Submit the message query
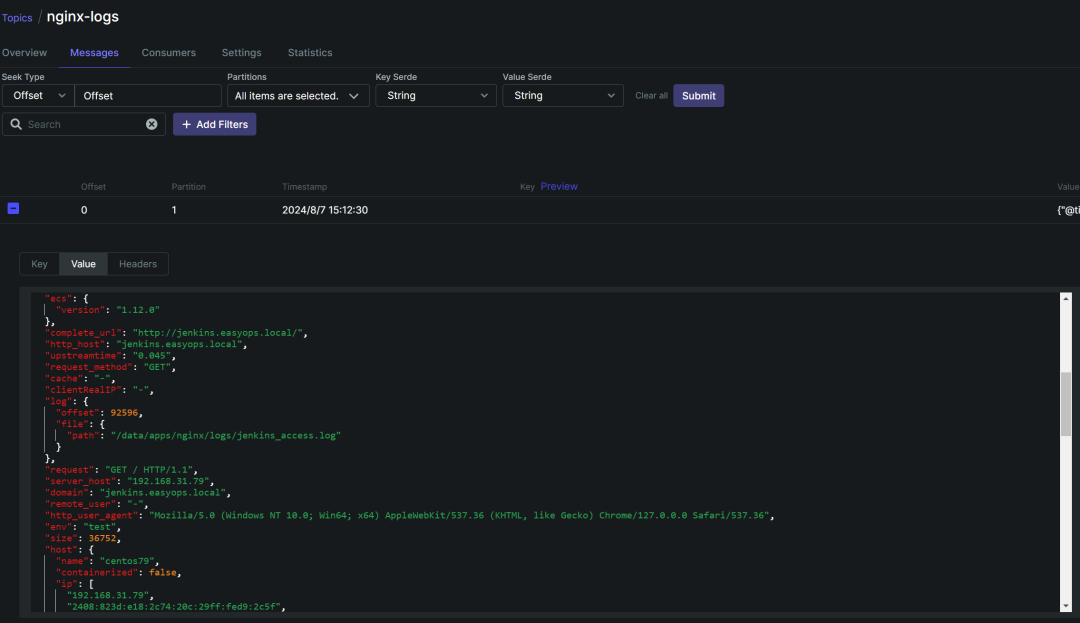This screenshot has height=623, width=1080. pyautogui.click(x=698, y=96)
